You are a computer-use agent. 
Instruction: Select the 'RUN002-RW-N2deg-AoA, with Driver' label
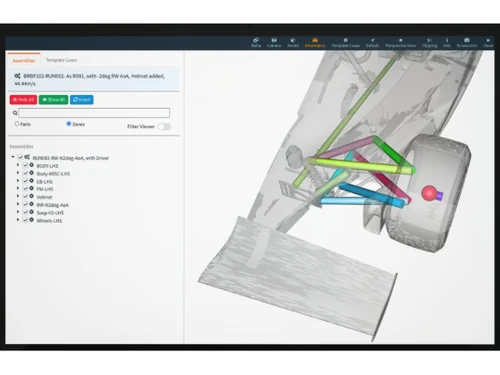(71, 158)
